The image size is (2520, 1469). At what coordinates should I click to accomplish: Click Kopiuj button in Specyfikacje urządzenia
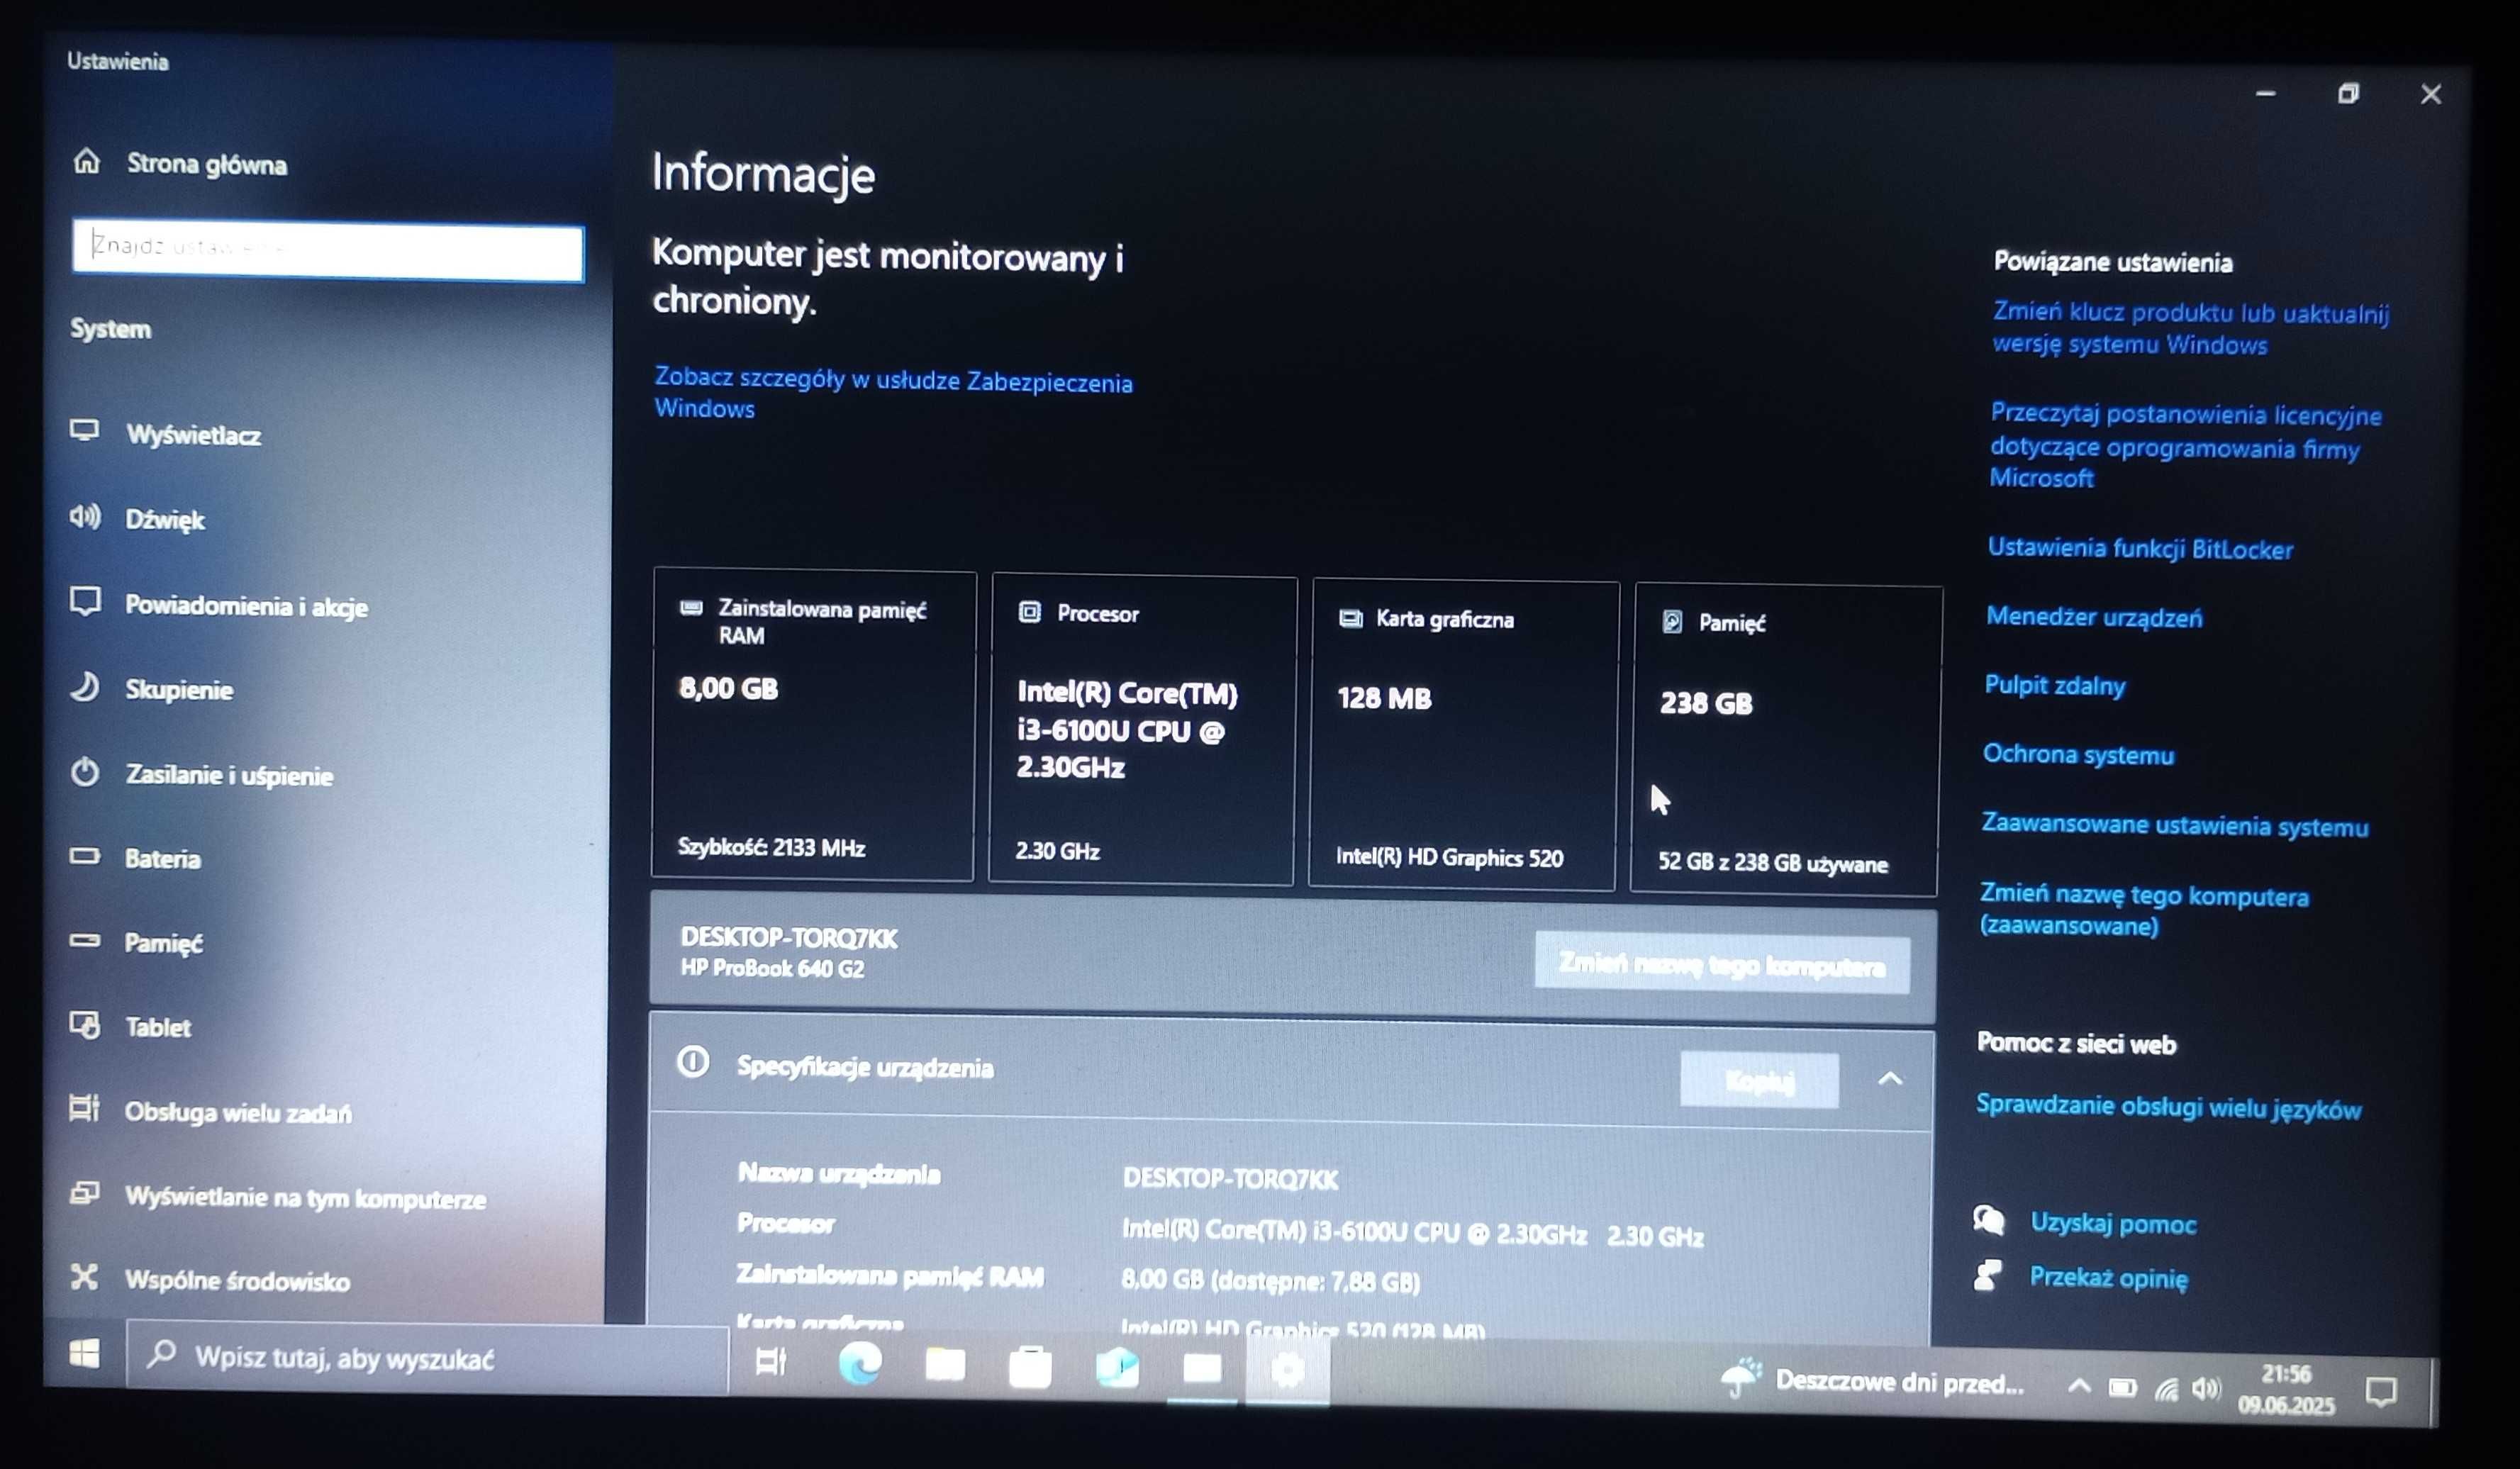click(x=1759, y=1080)
